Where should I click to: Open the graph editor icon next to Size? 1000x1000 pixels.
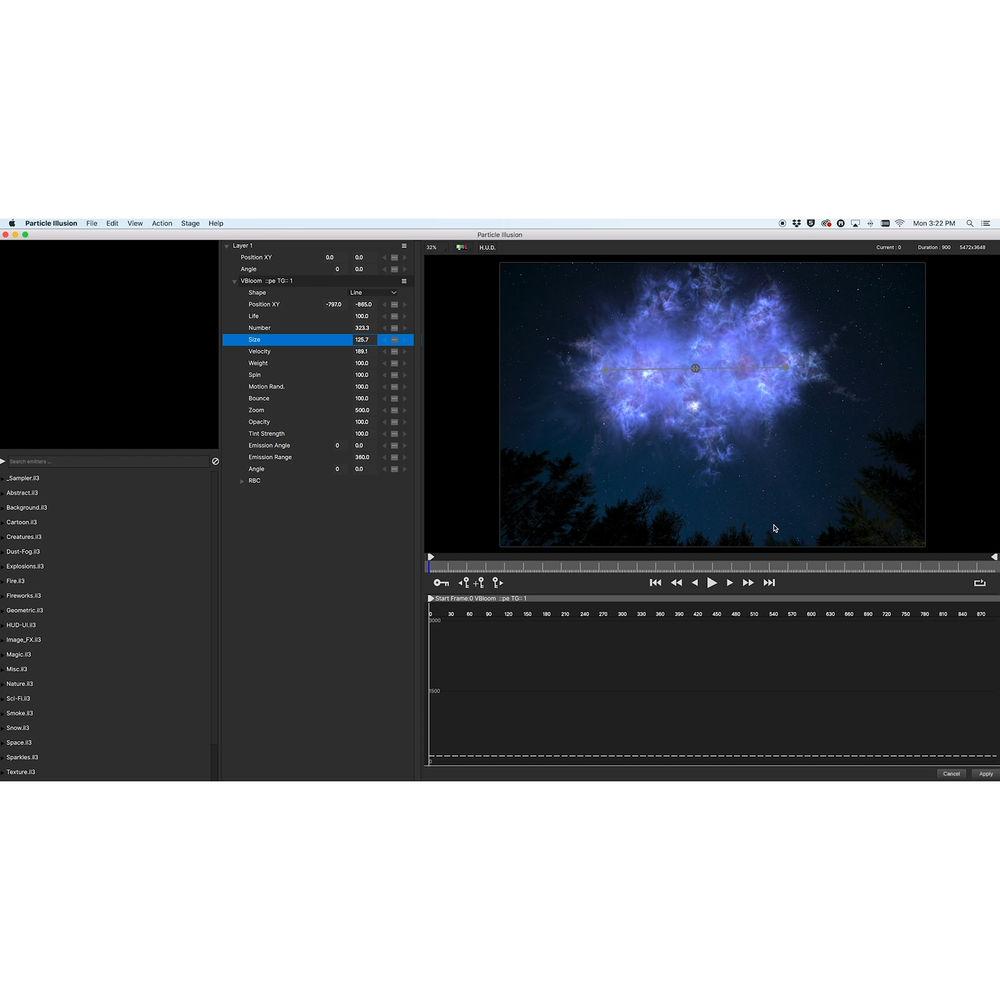(x=395, y=340)
